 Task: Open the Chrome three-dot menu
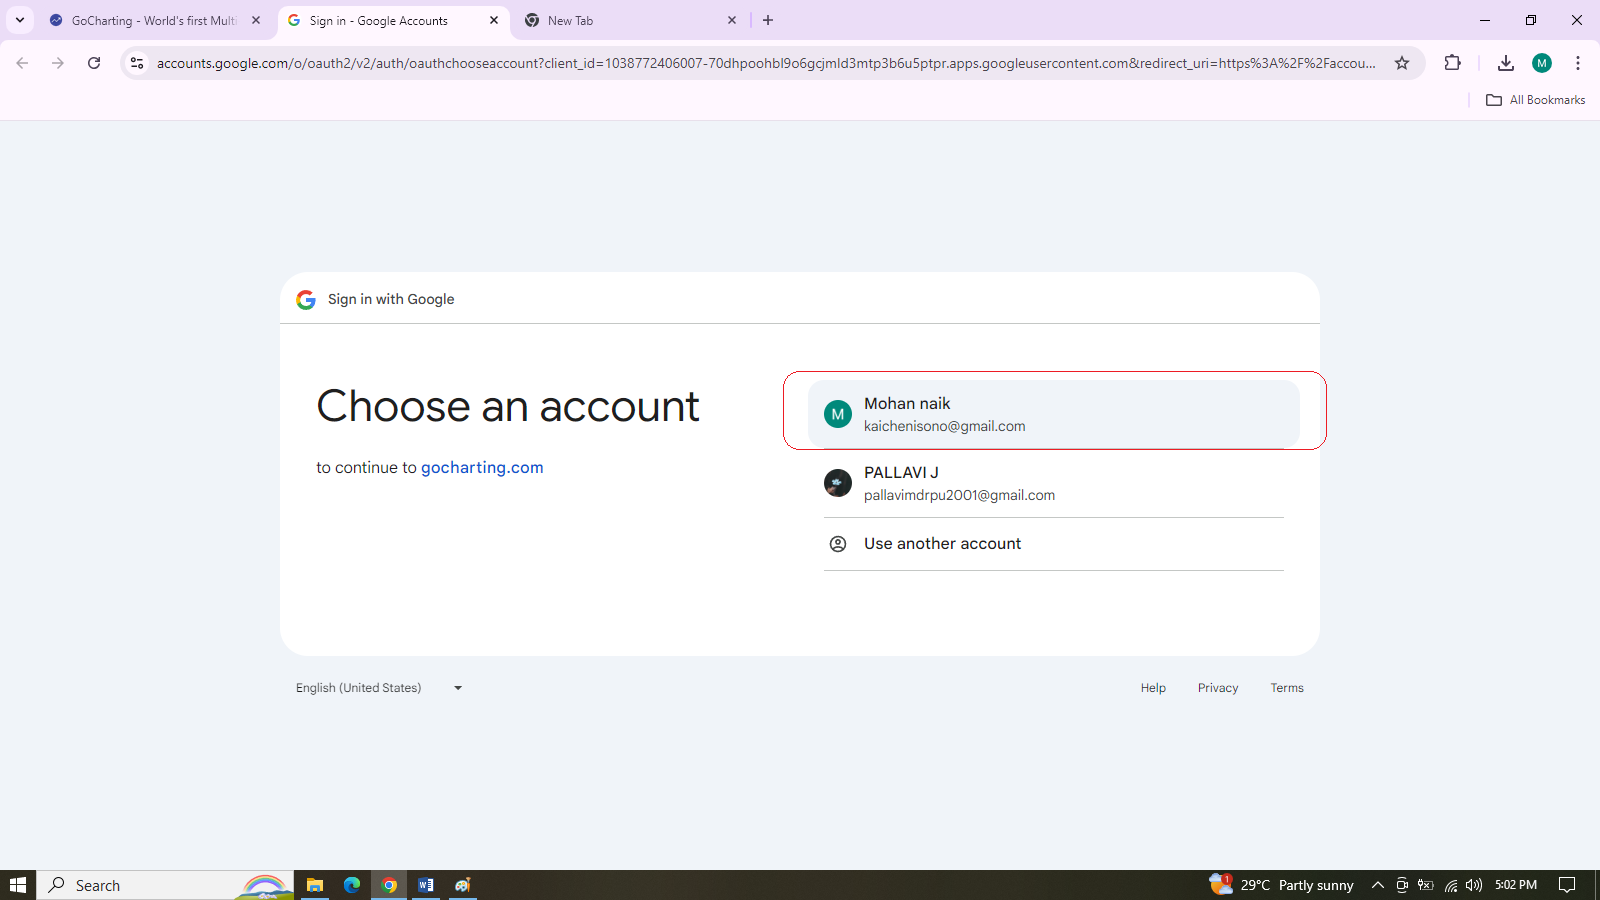click(x=1578, y=62)
